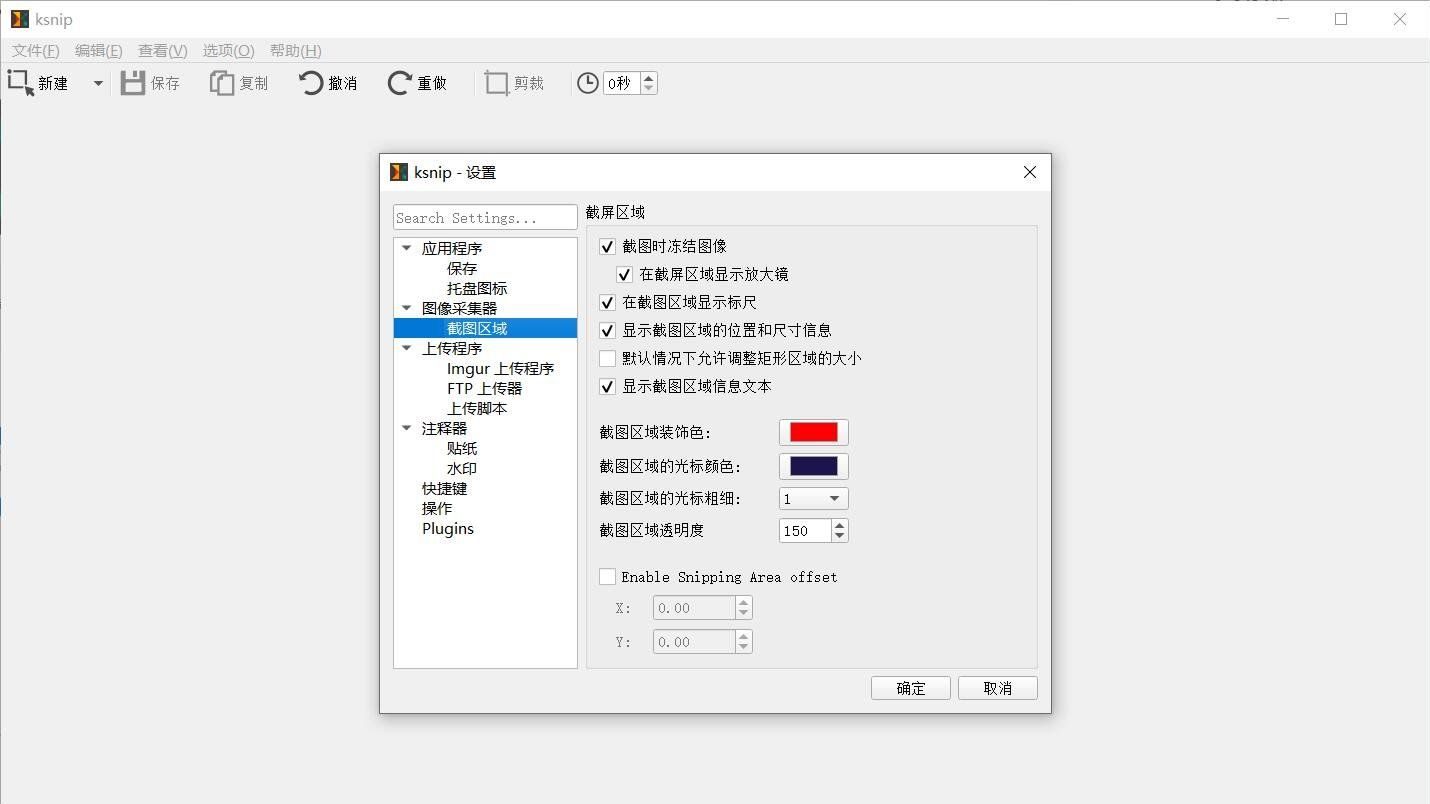
Task: Open the 选项(O) menu
Action: pos(229,51)
